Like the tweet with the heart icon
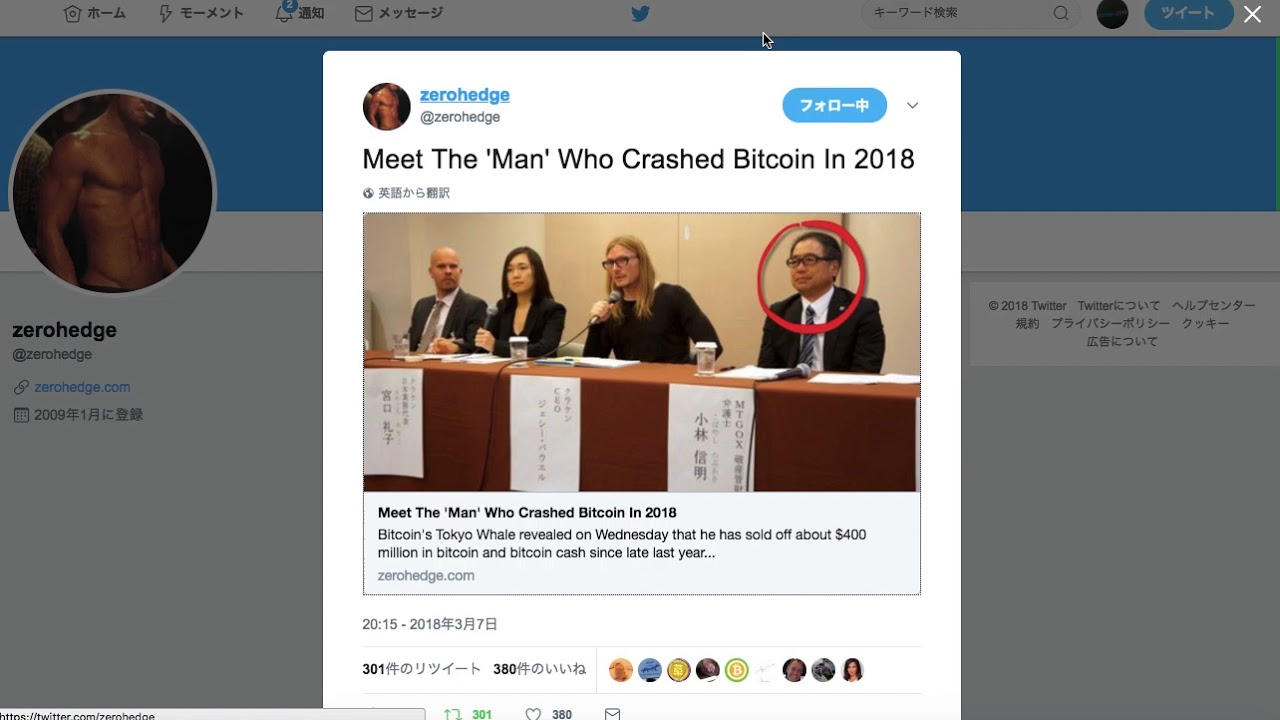1280x720 pixels. (534, 713)
